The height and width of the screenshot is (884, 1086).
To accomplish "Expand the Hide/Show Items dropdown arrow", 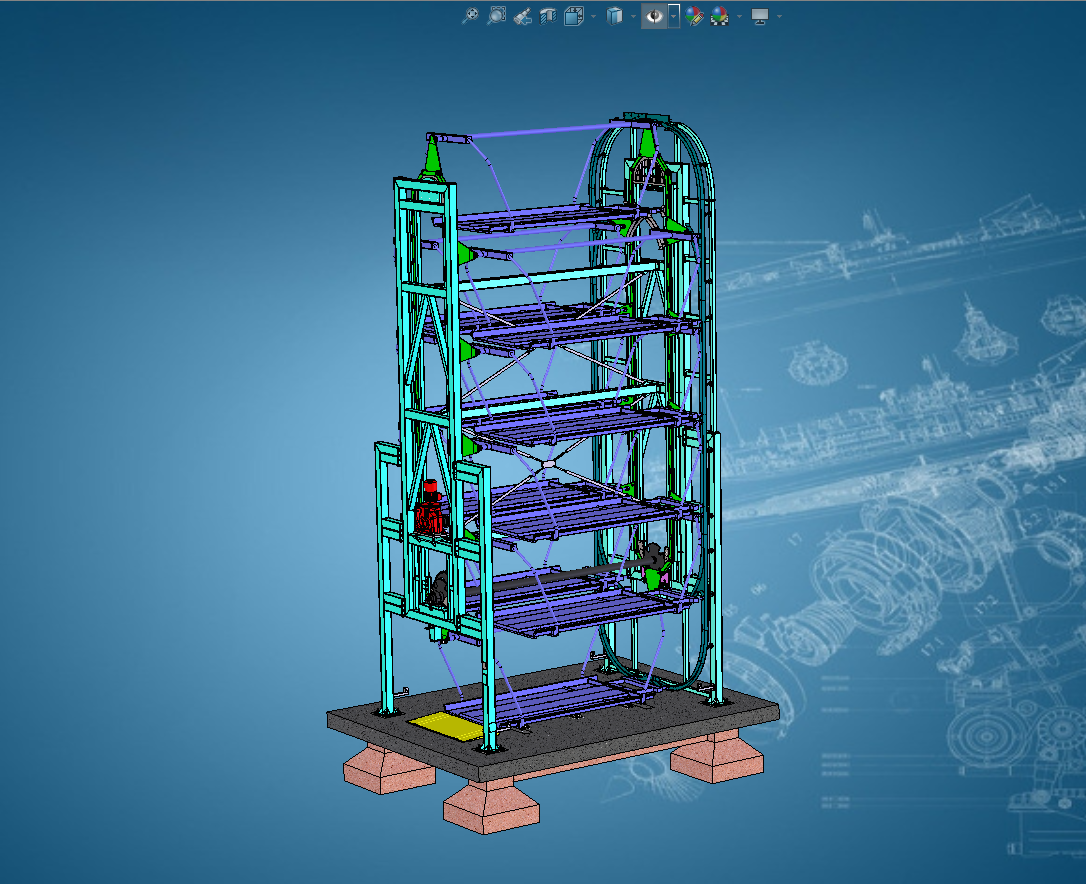I will (x=673, y=16).
